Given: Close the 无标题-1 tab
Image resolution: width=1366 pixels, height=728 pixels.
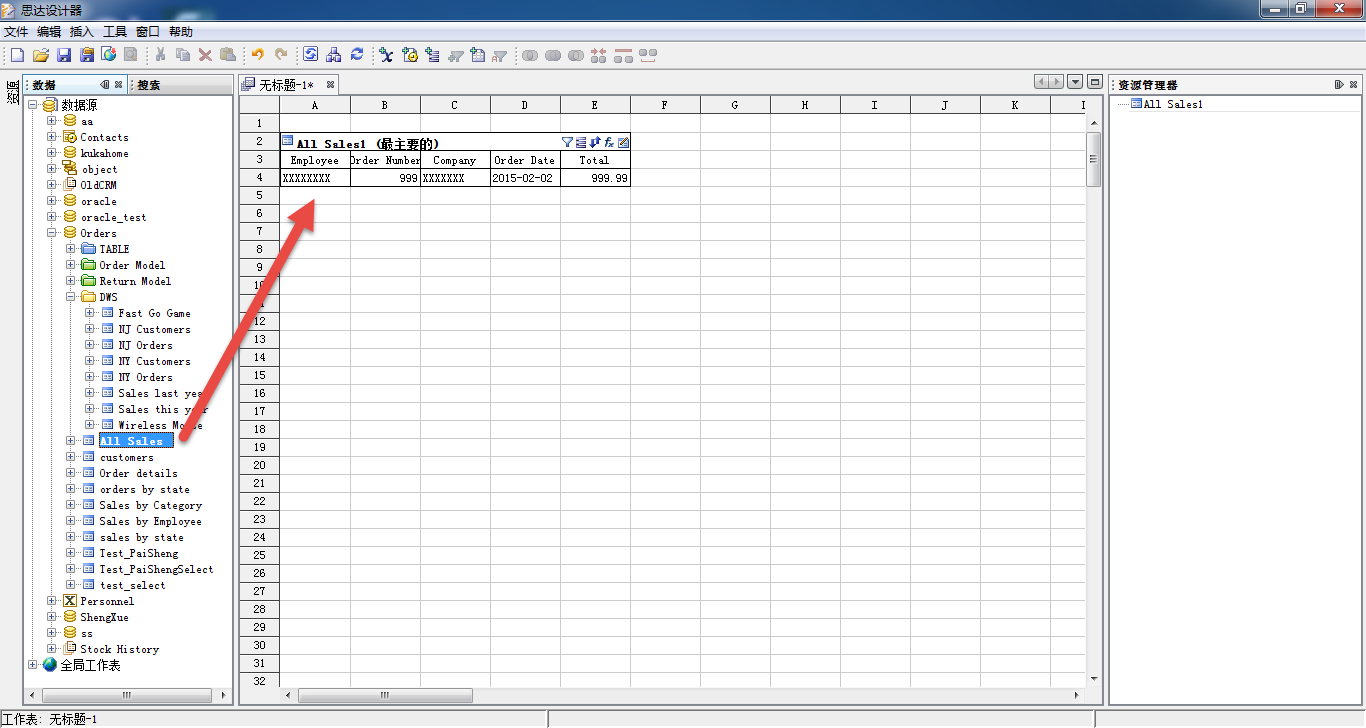Looking at the screenshot, I should pyautogui.click(x=331, y=85).
